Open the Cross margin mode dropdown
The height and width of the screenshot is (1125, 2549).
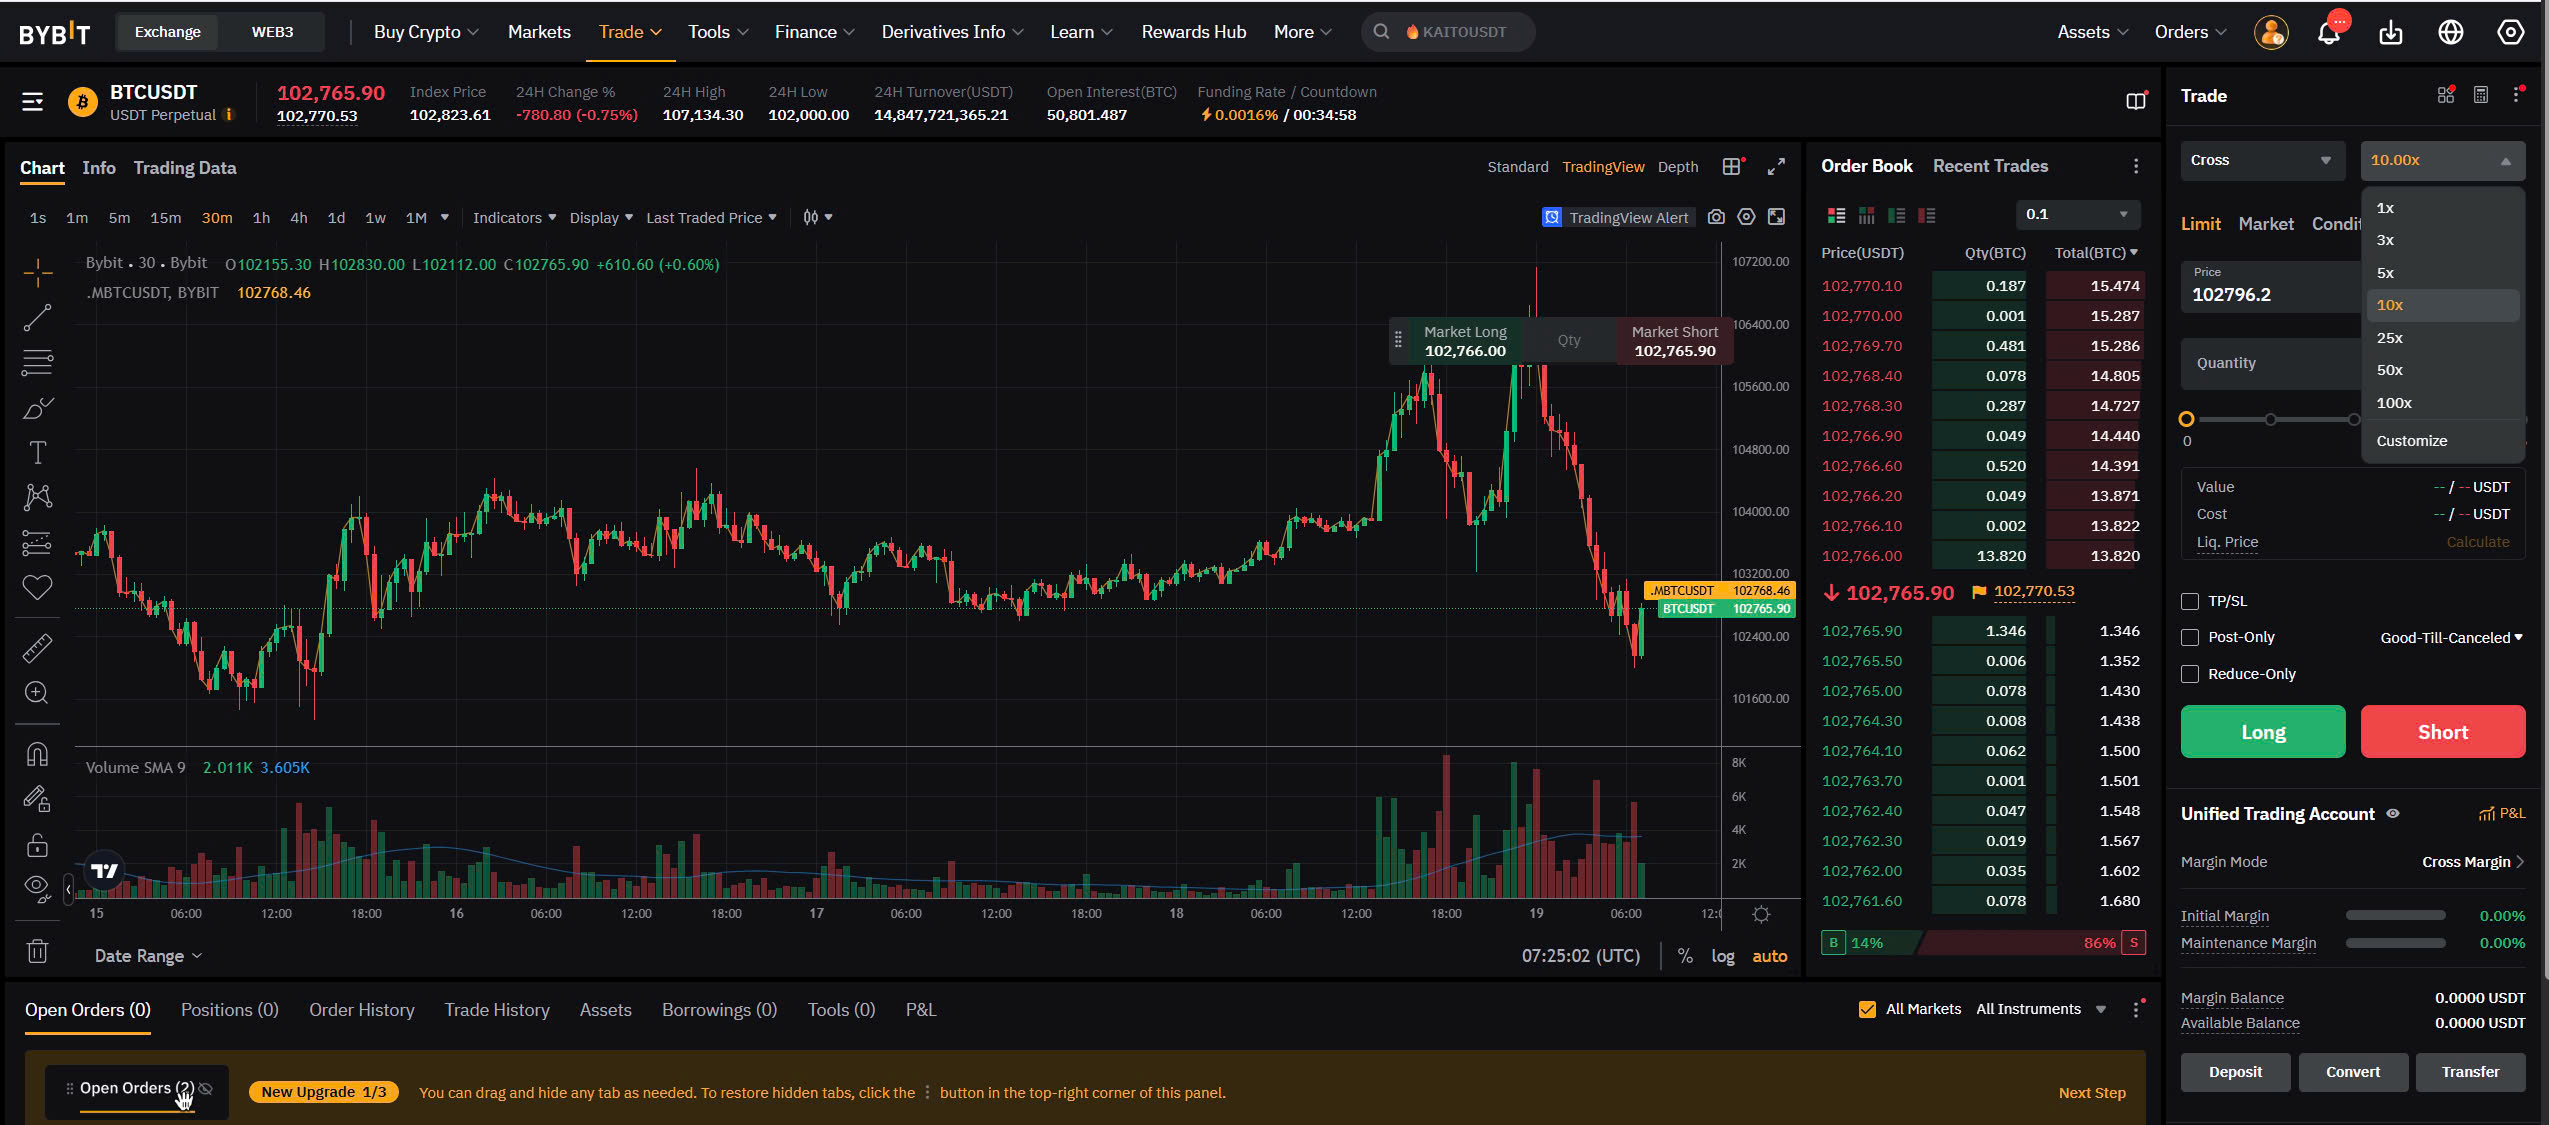[2261, 160]
